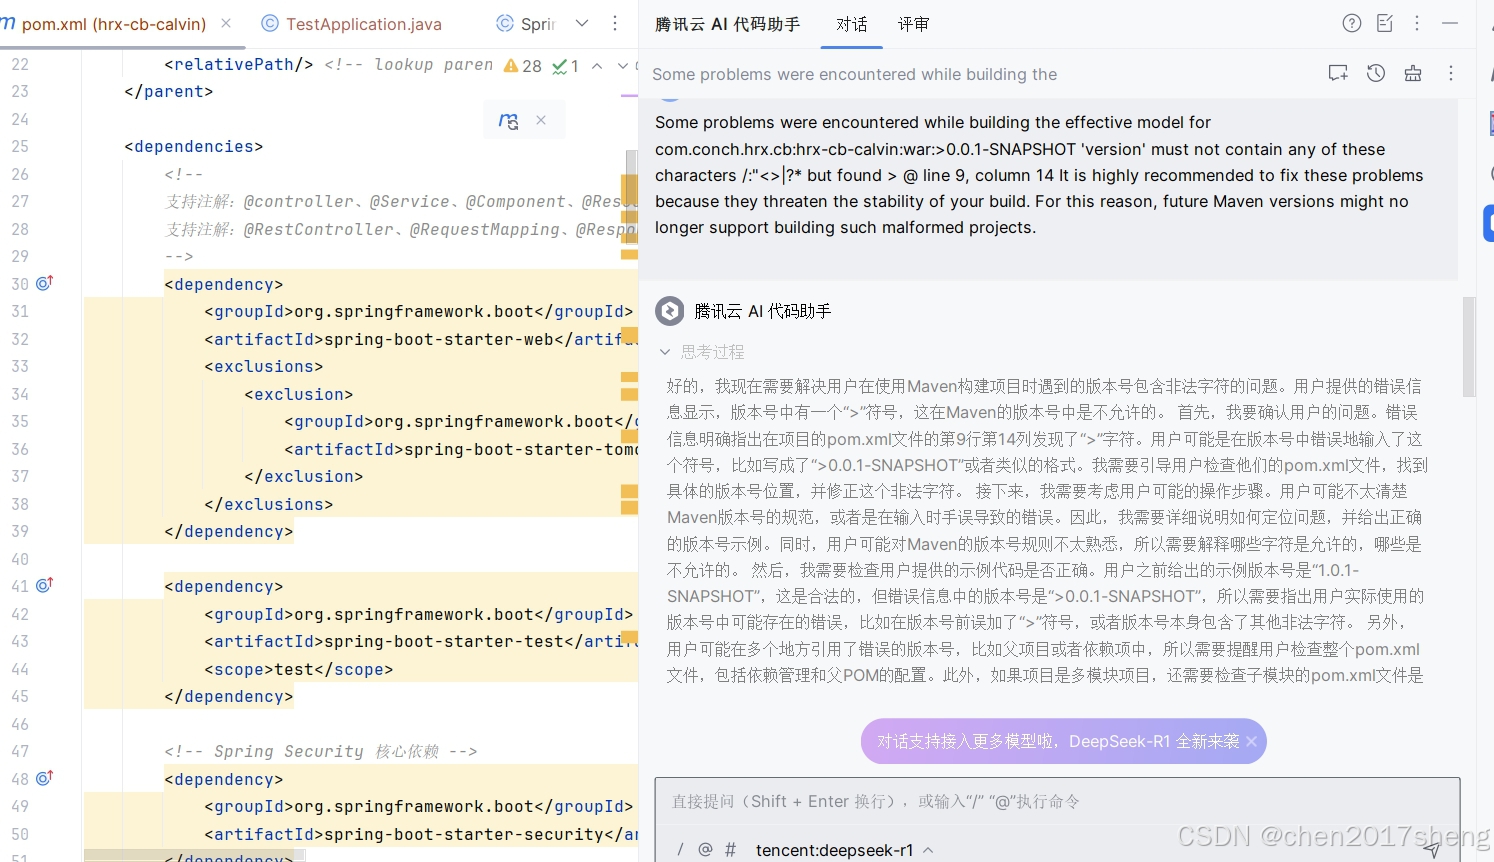1494x862 pixels.
Task: Show hidden editor tabs list
Action: coord(582,23)
